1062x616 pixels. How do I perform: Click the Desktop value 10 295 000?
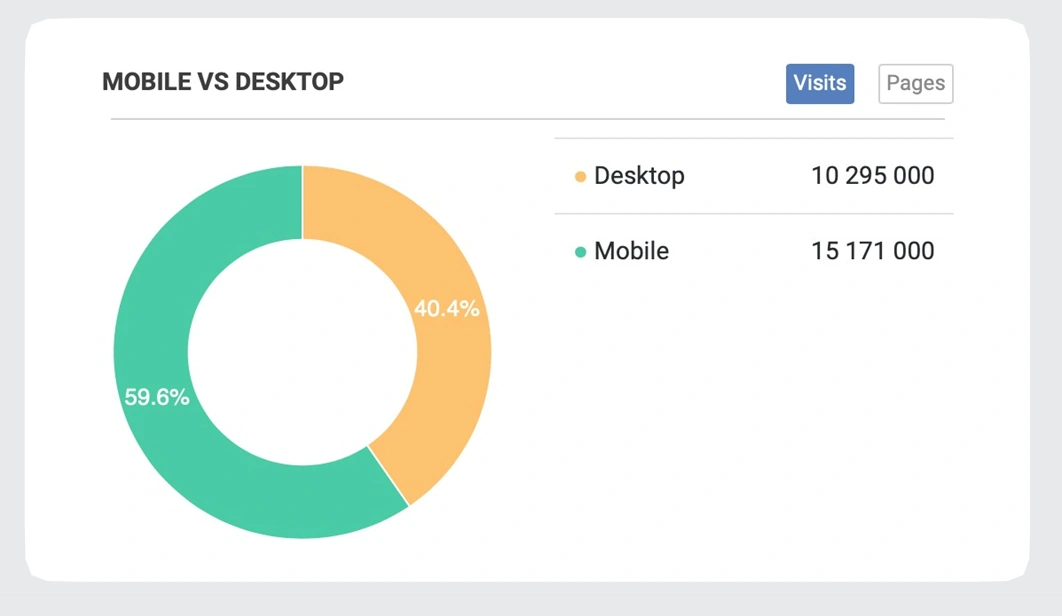click(x=872, y=176)
